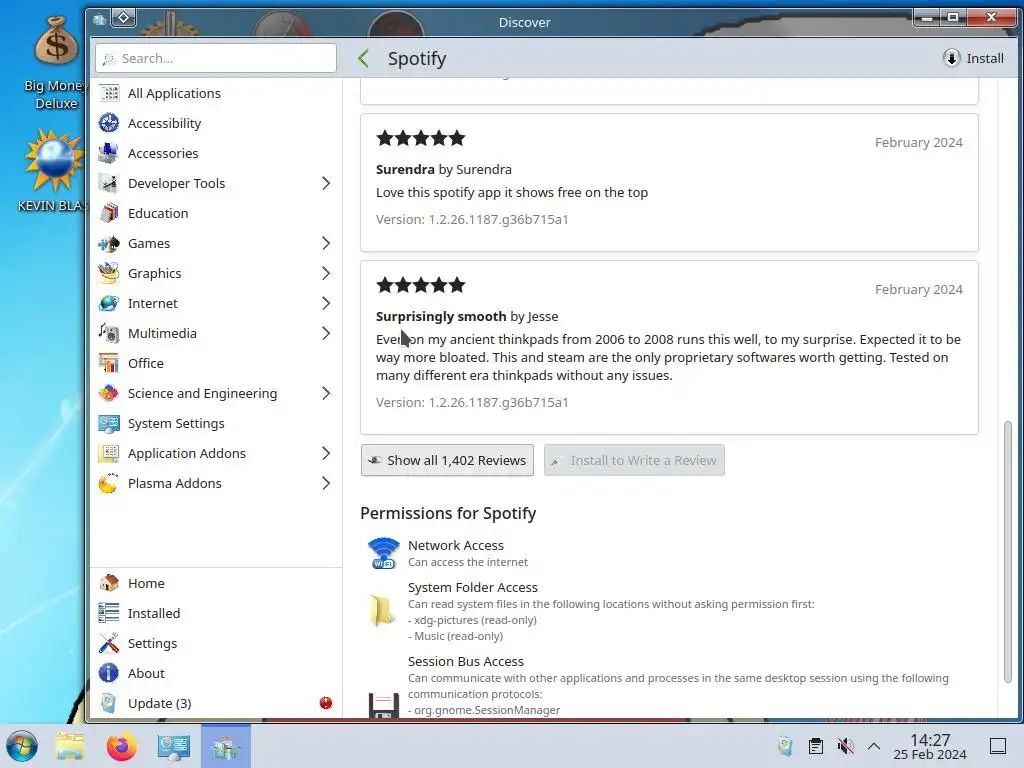Expand the Science and Engineering arrow

pos(326,394)
